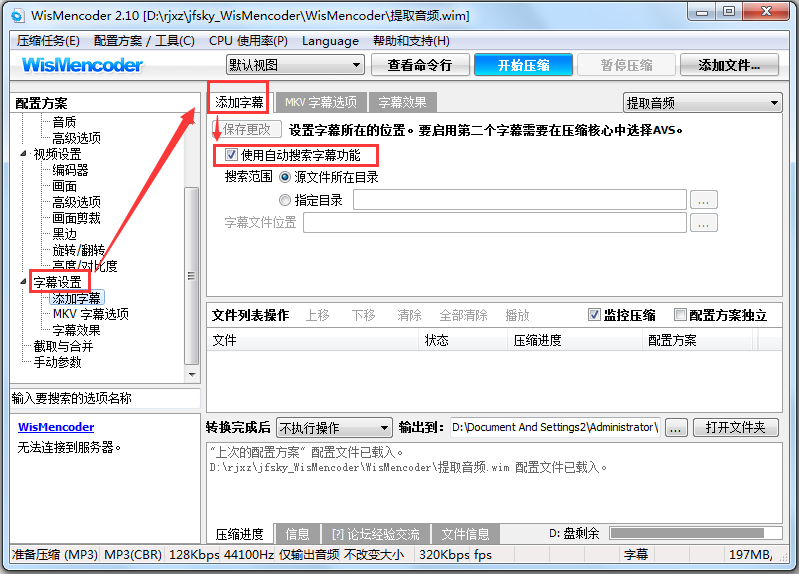Open the 提取音频 profile dropdown
Image resolution: width=799 pixels, height=574 pixels.
pos(703,103)
